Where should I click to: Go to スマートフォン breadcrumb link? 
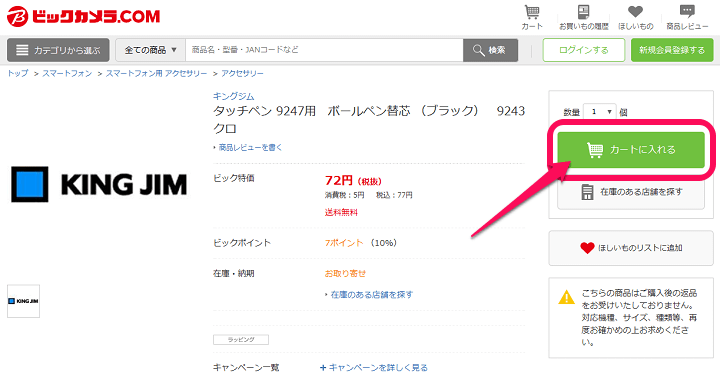click(67, 73)
